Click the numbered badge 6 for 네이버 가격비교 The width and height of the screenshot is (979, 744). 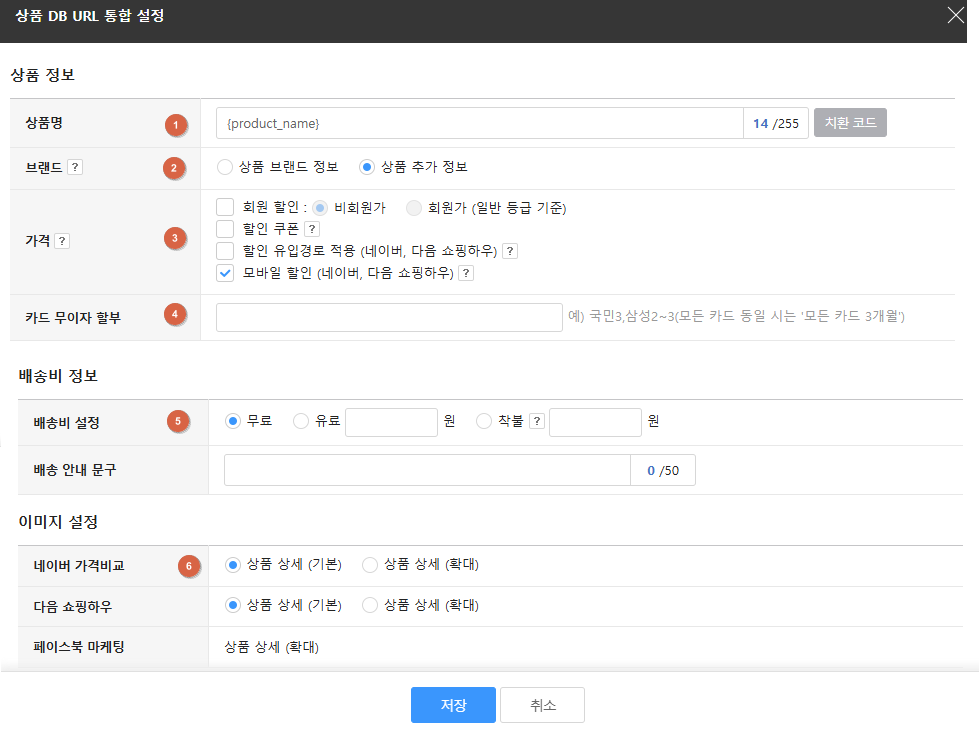(x=189, y=566)
